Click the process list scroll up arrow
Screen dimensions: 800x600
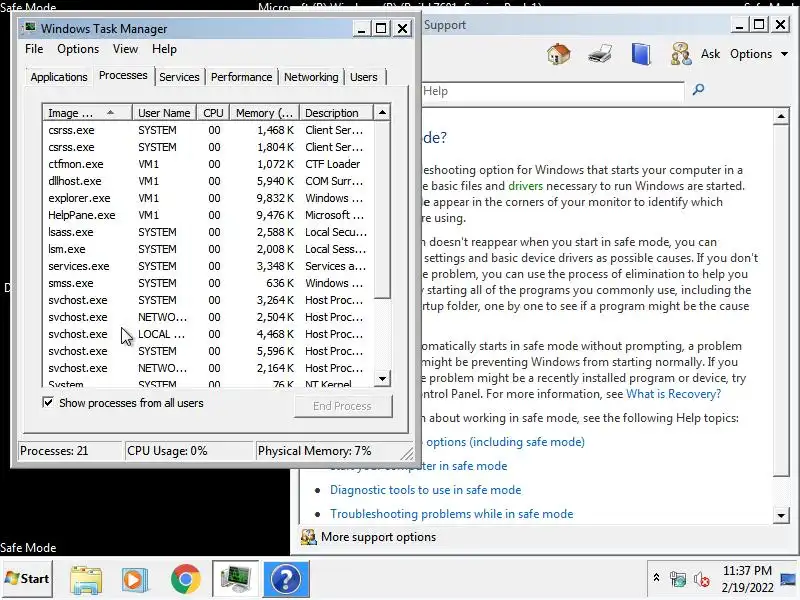coord(382,112)
